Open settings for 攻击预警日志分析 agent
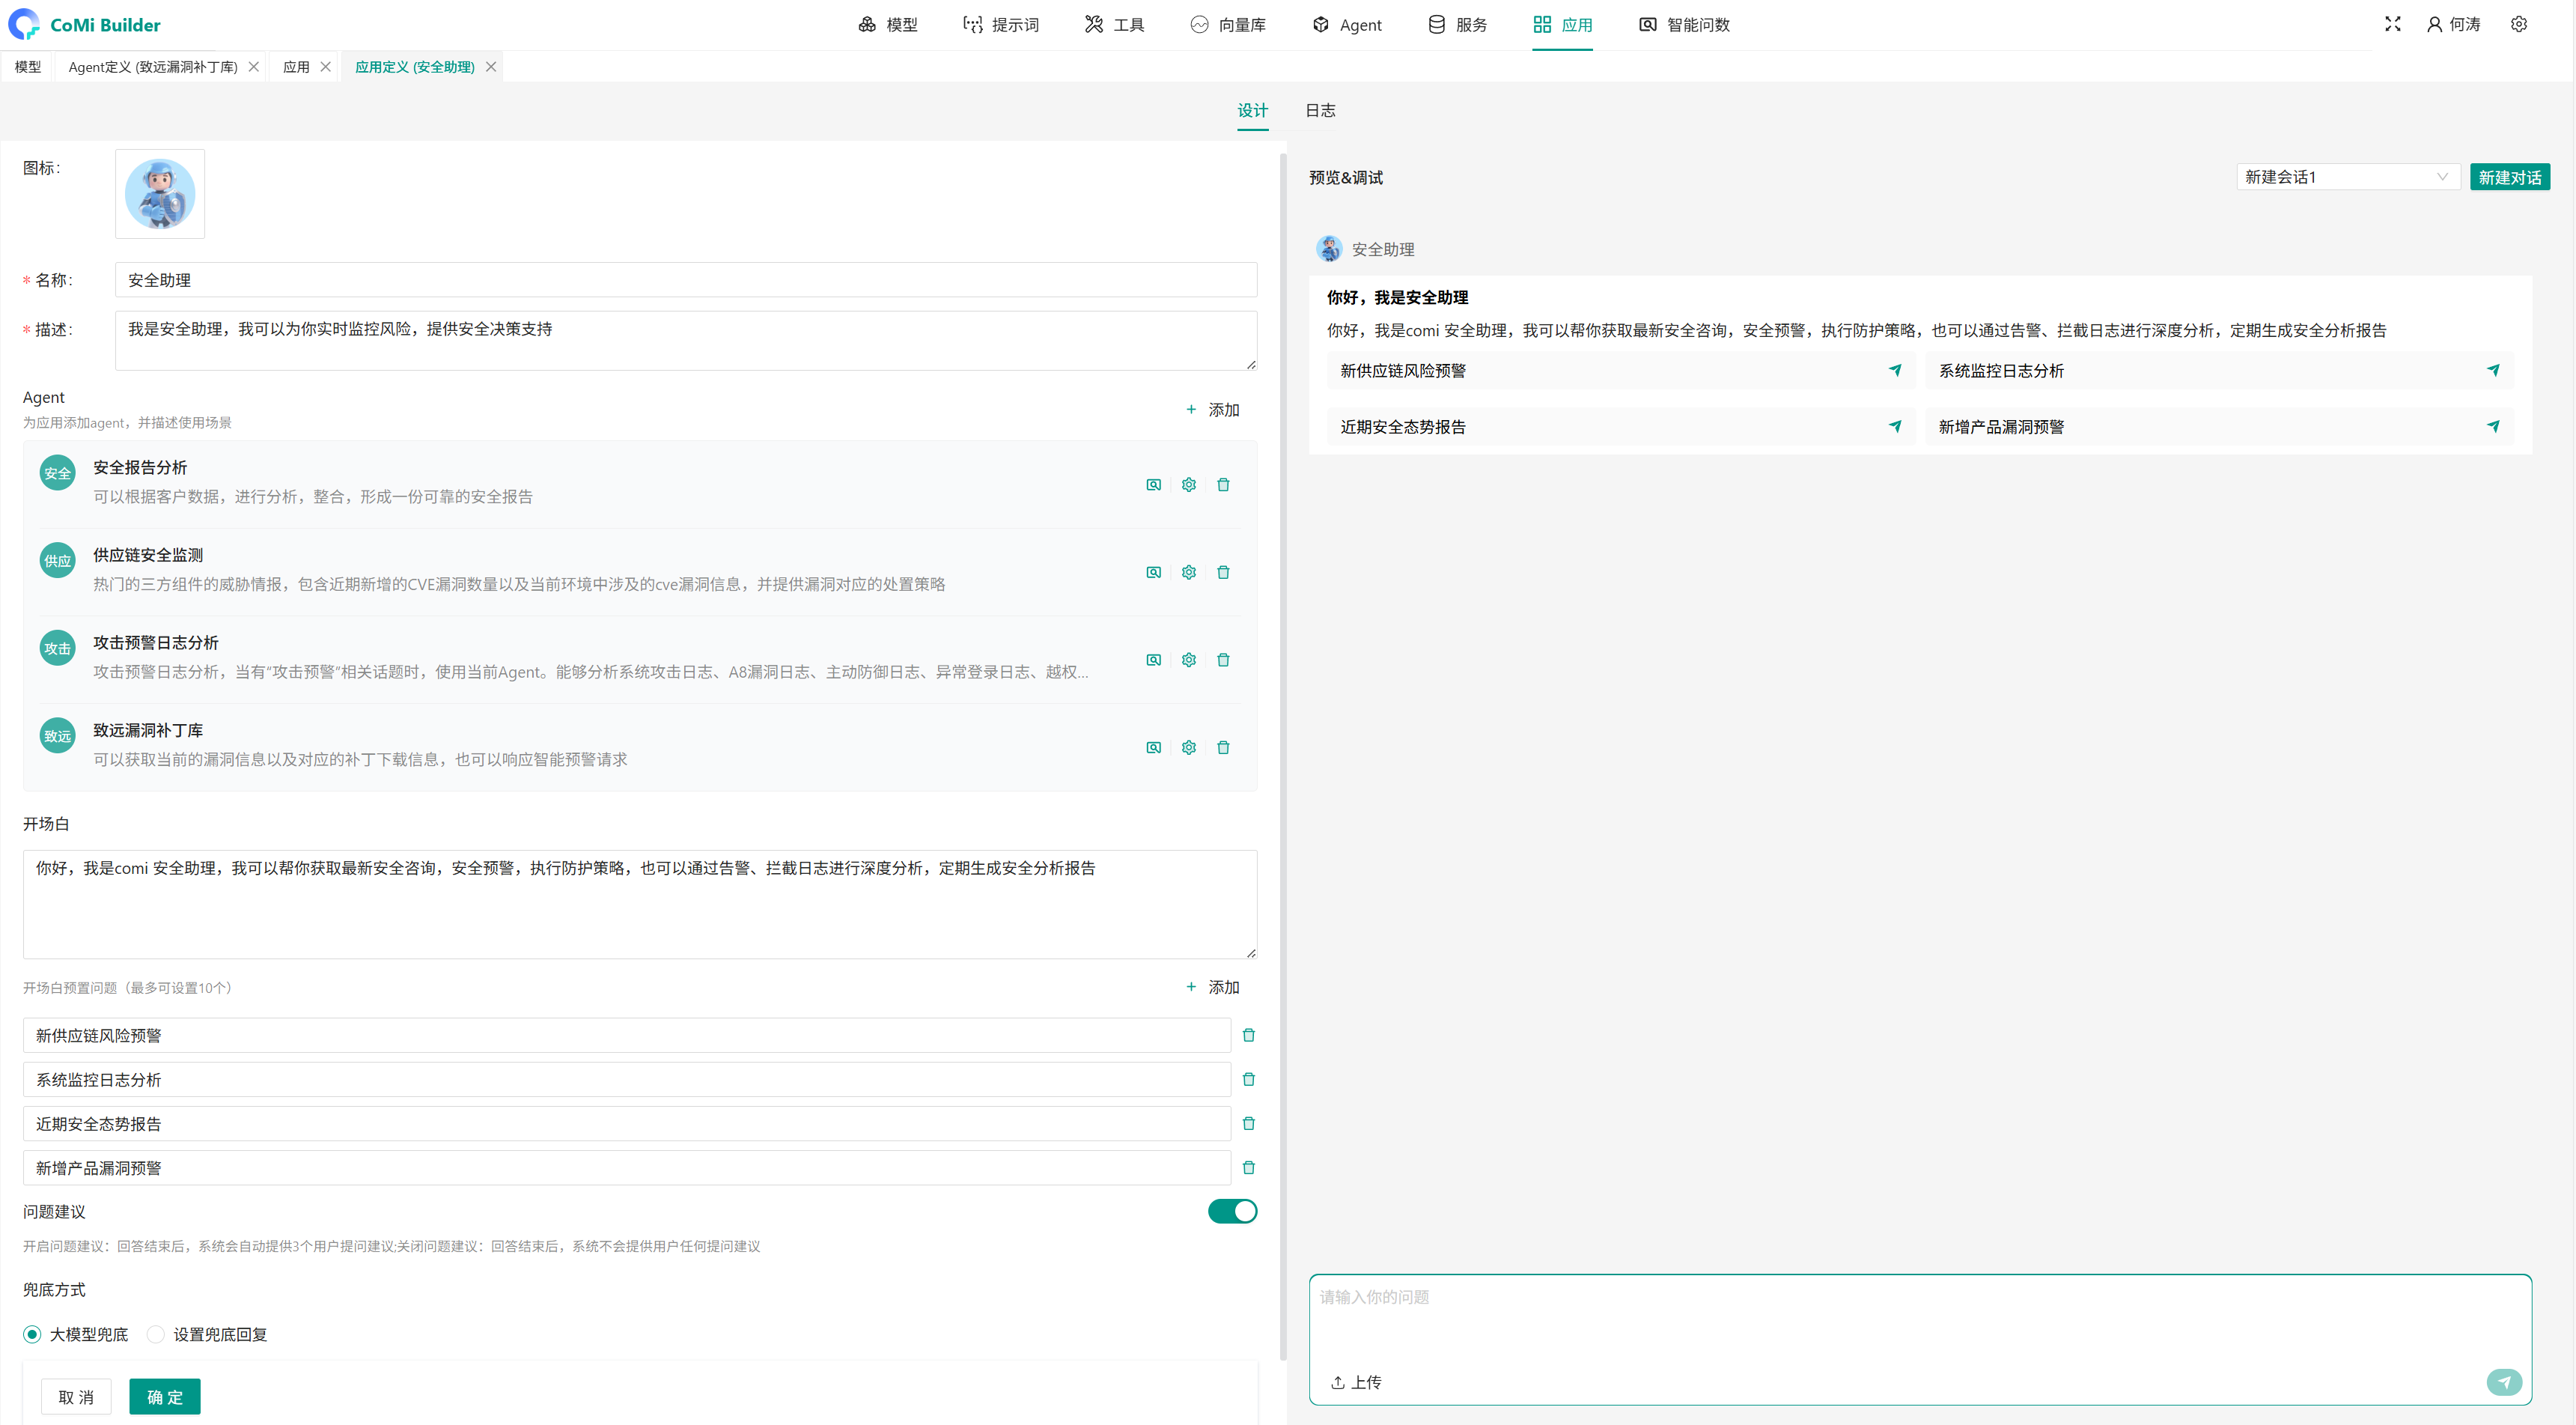Image resolution: width=2576 pixels, height=1425 pixels. click(1188, 660)
